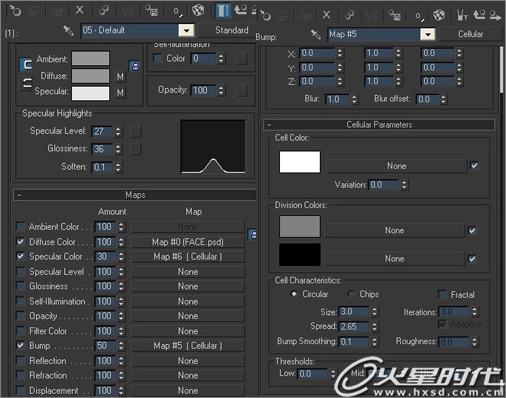Image resolution: width=506 pixels, height=398 pixels.
Task: Collapse the Maps rollout header
Action: (135, 195)
